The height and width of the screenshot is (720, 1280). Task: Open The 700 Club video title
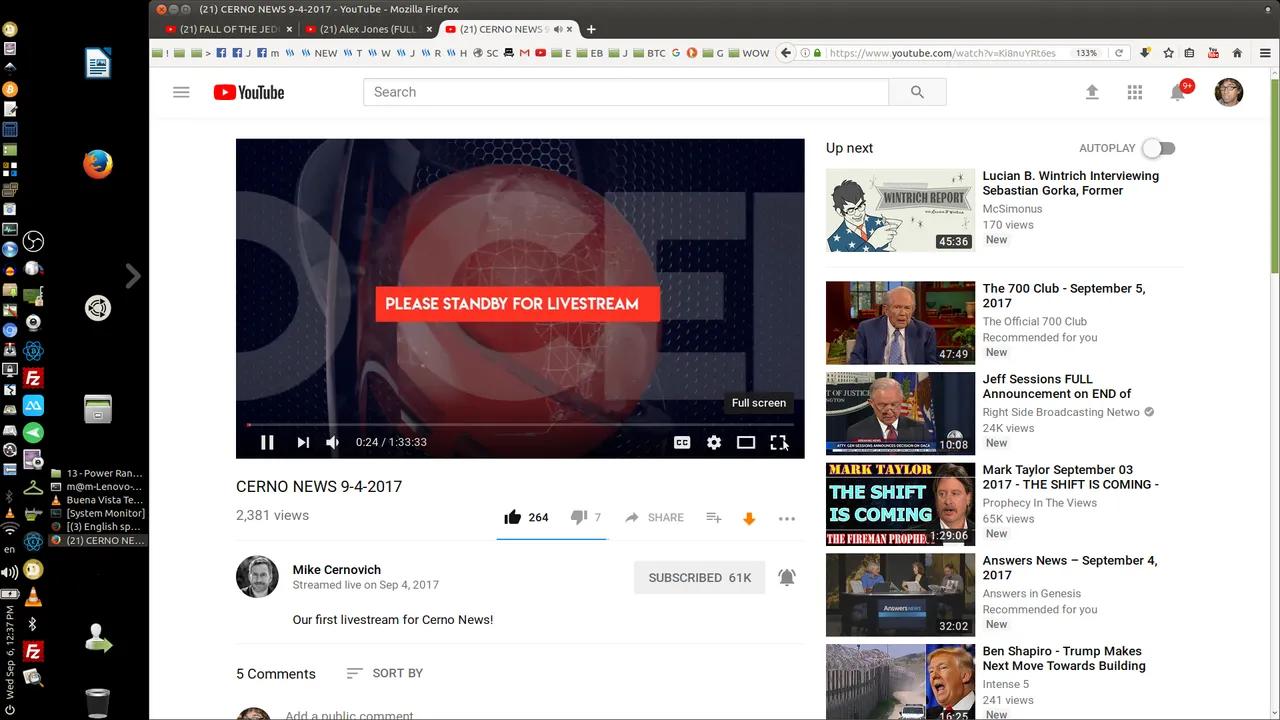click(1064, 295)
